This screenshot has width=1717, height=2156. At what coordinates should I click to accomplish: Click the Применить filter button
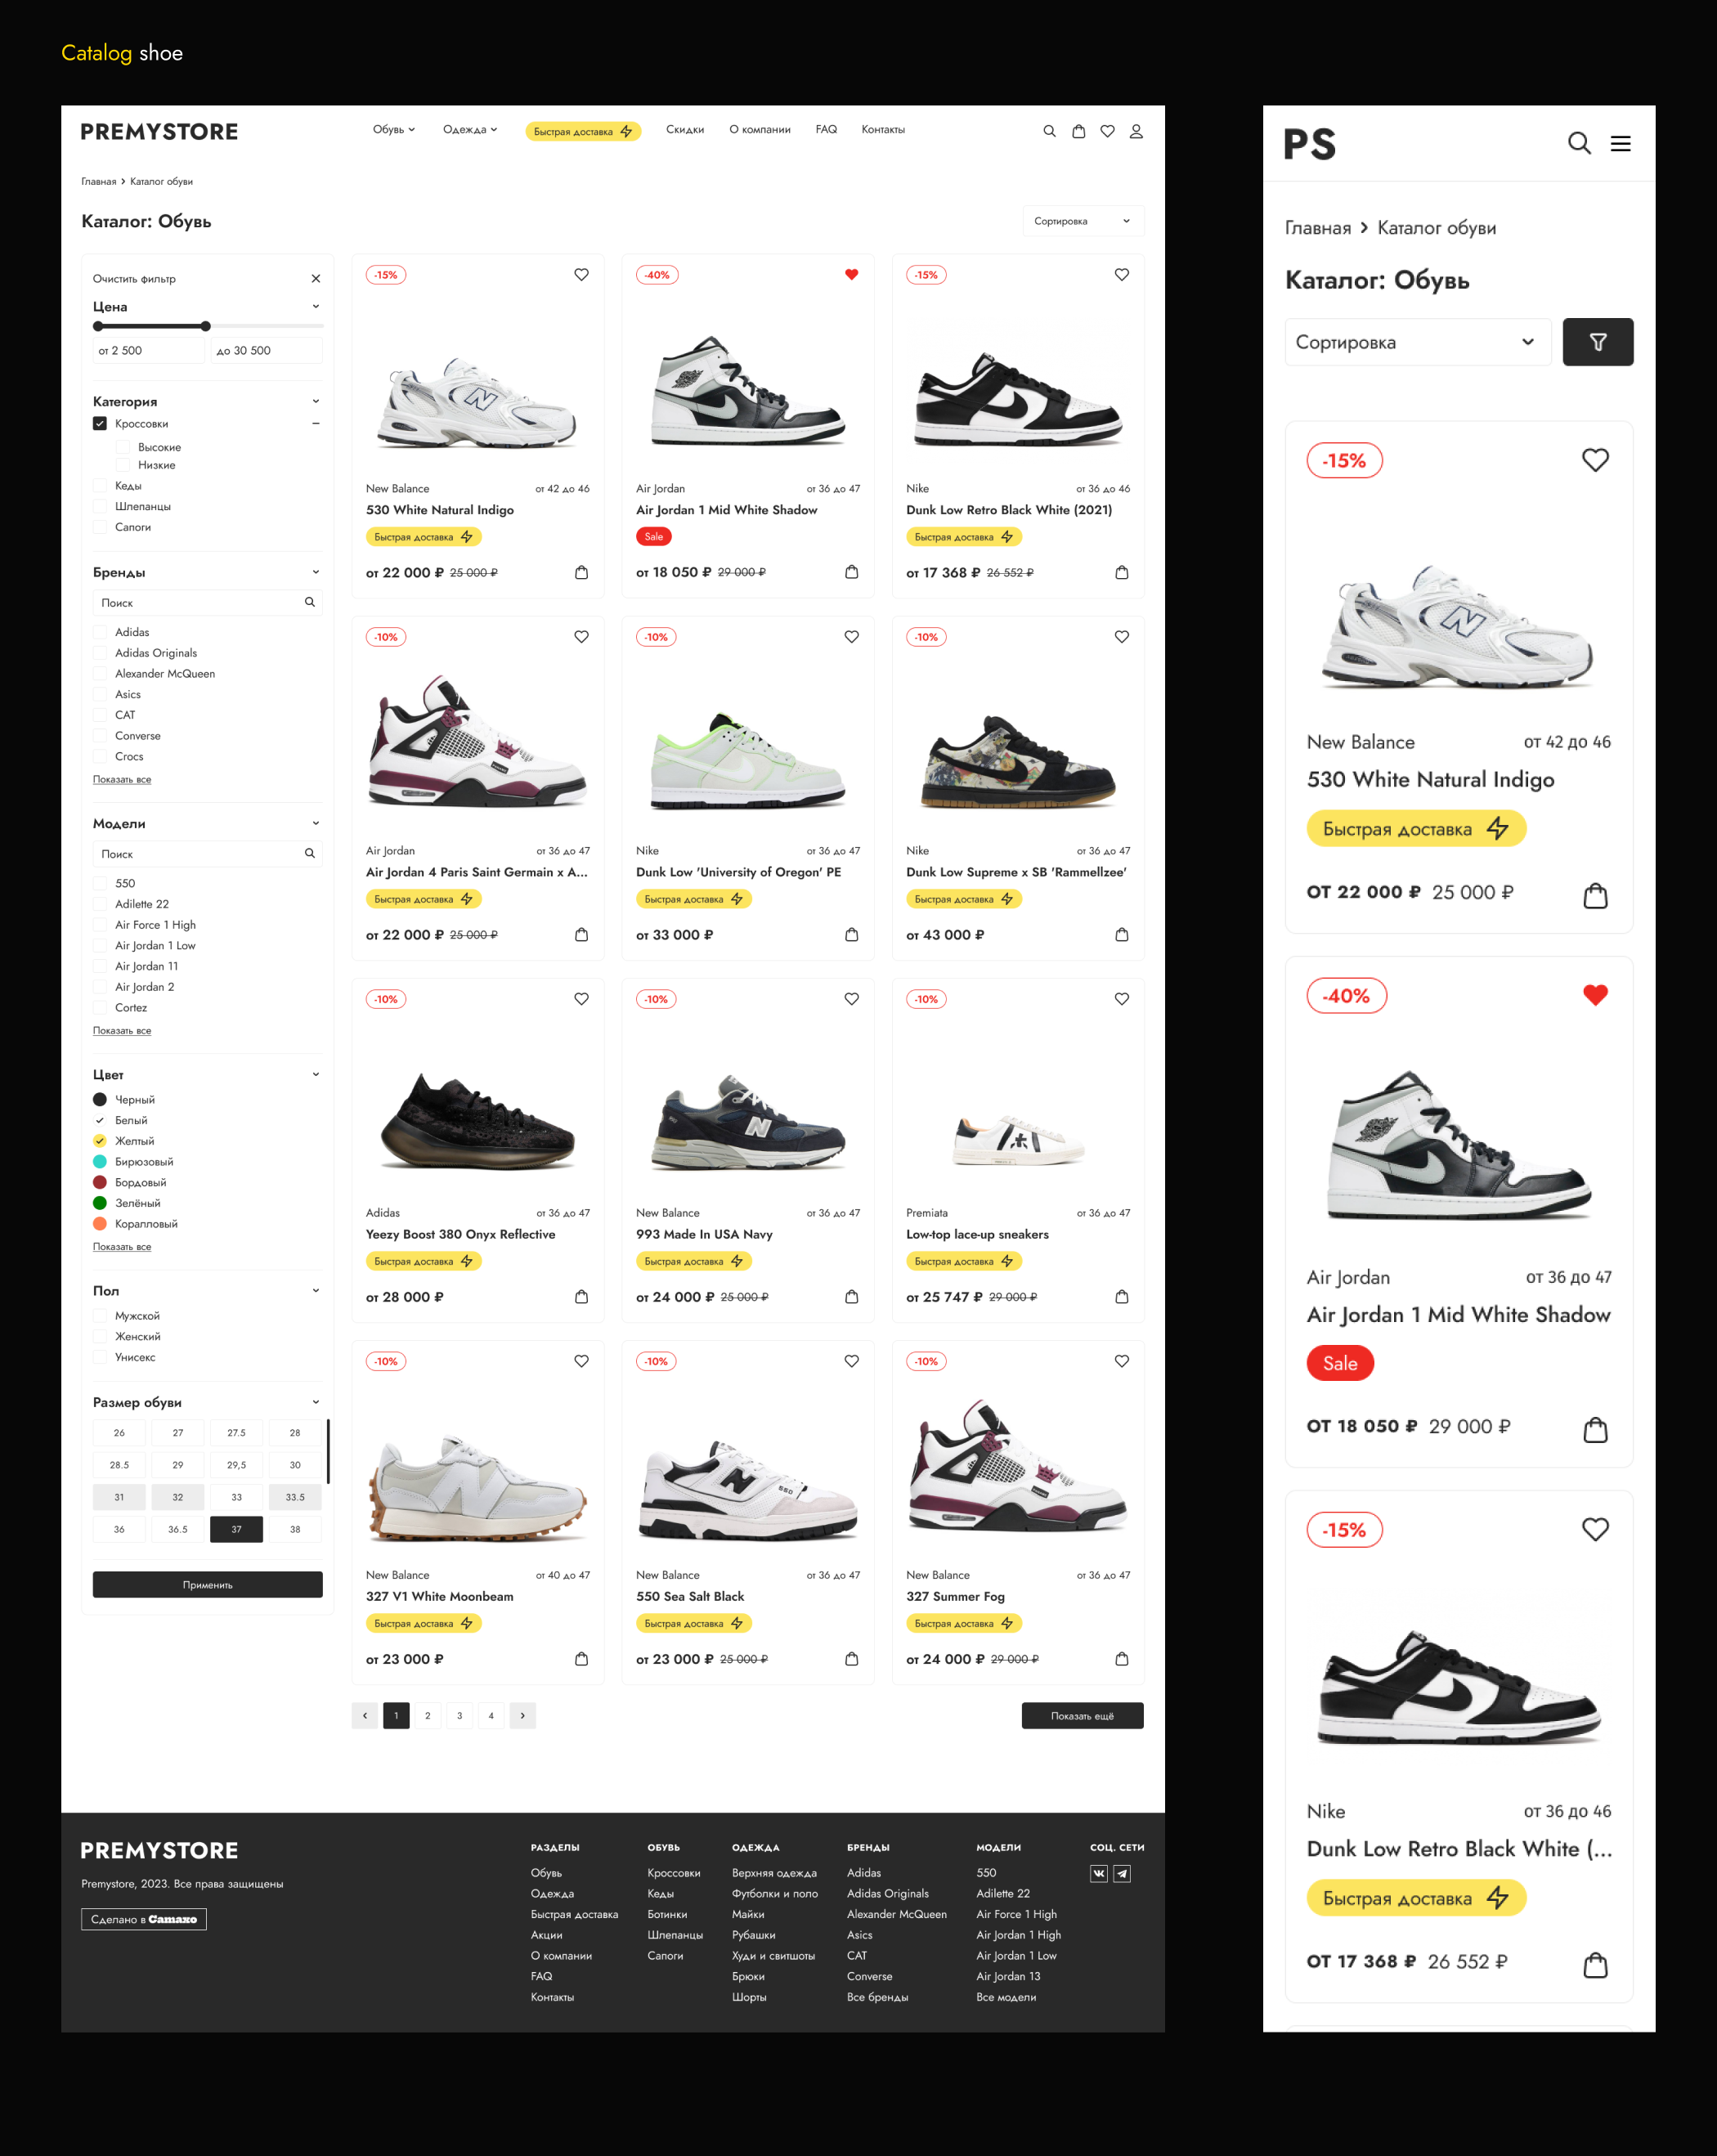(208, 1584)
